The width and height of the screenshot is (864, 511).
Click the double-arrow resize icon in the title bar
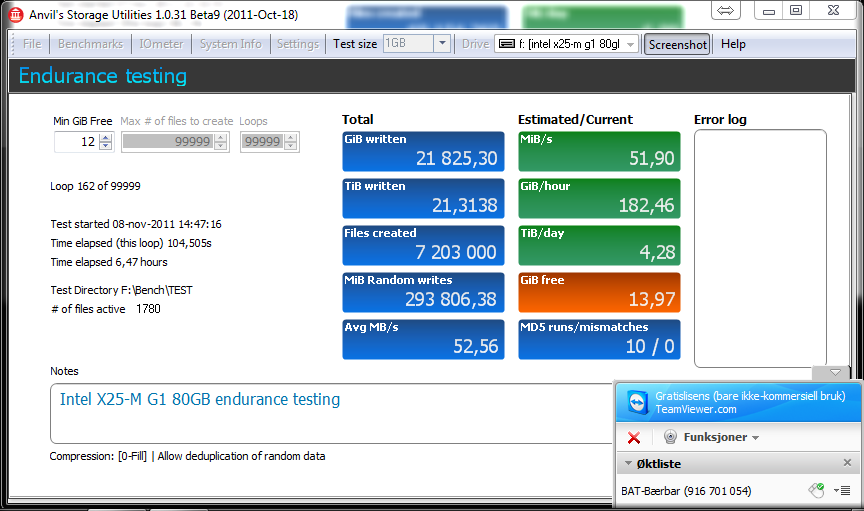click(x=726, y=10)
